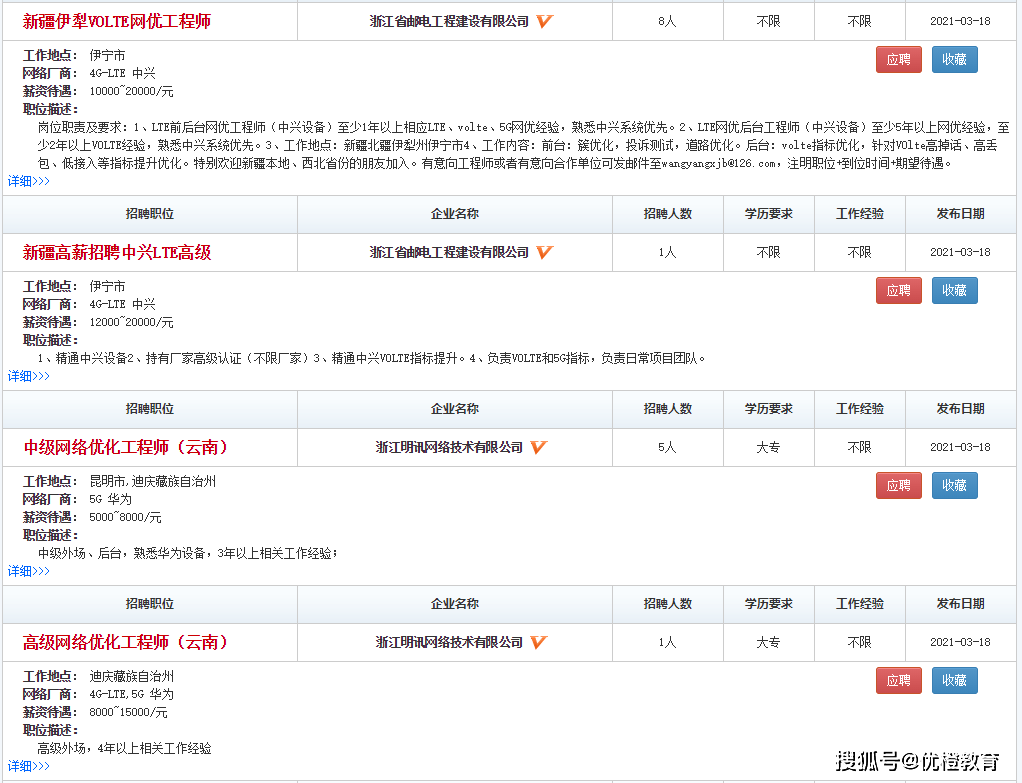Click description text 高级外场，4年以上相关工作经验
This screenshot has height=783, width=1022.
pos(124,748)
